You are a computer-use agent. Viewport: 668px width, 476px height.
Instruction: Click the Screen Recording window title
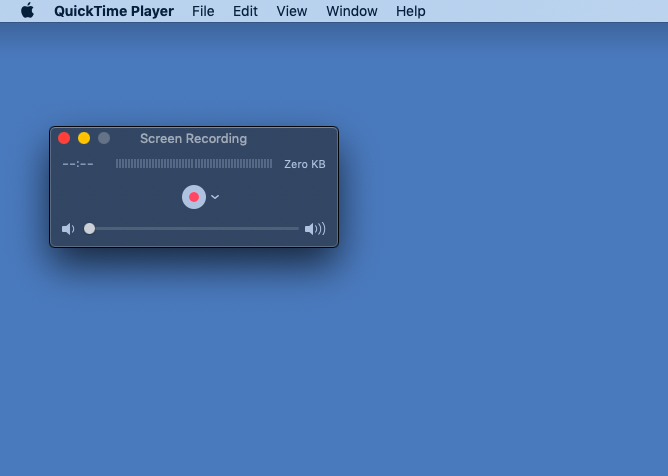[x=193, y=138]
